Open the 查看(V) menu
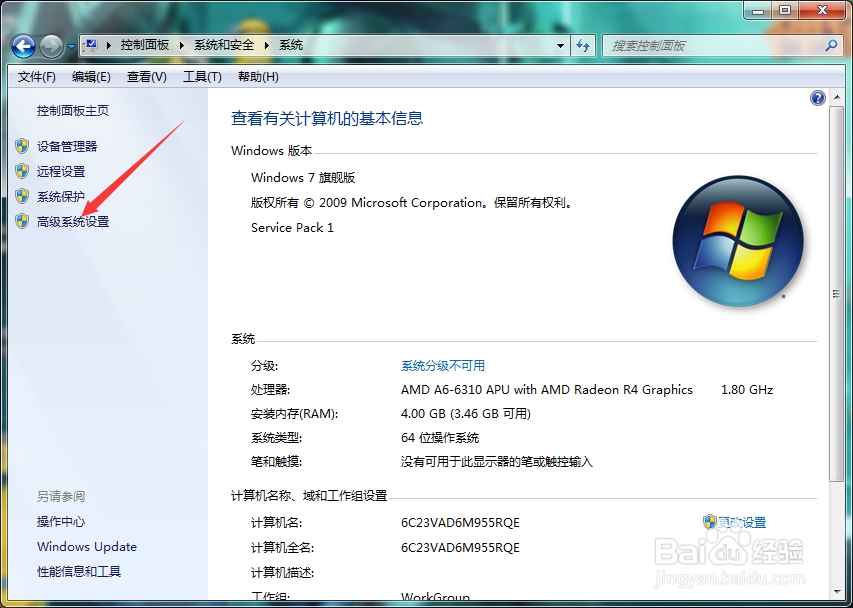Image resolution: width=853 pixels, height=608 pixels. coord(146,77)
